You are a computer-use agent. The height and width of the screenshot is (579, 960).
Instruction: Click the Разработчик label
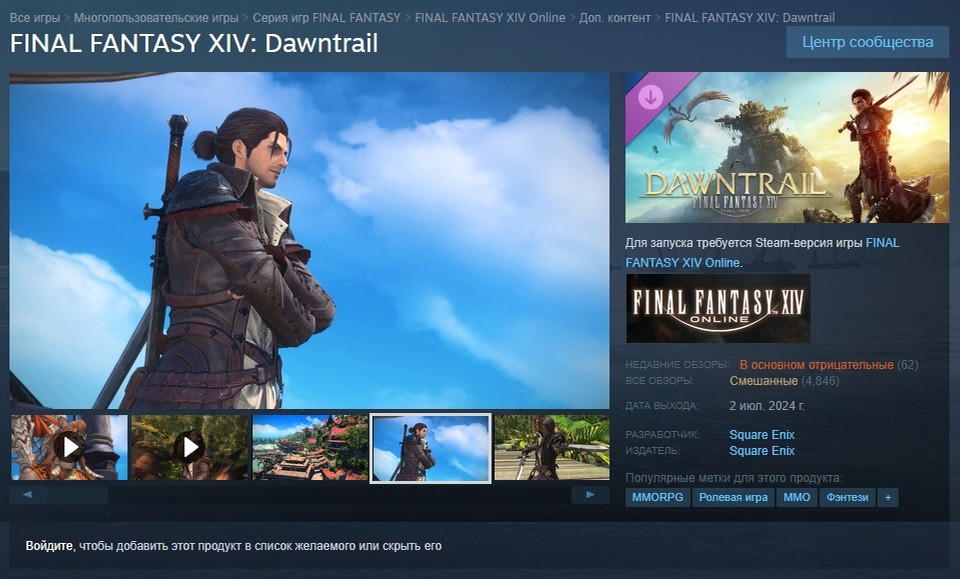(x=662, y=435)
